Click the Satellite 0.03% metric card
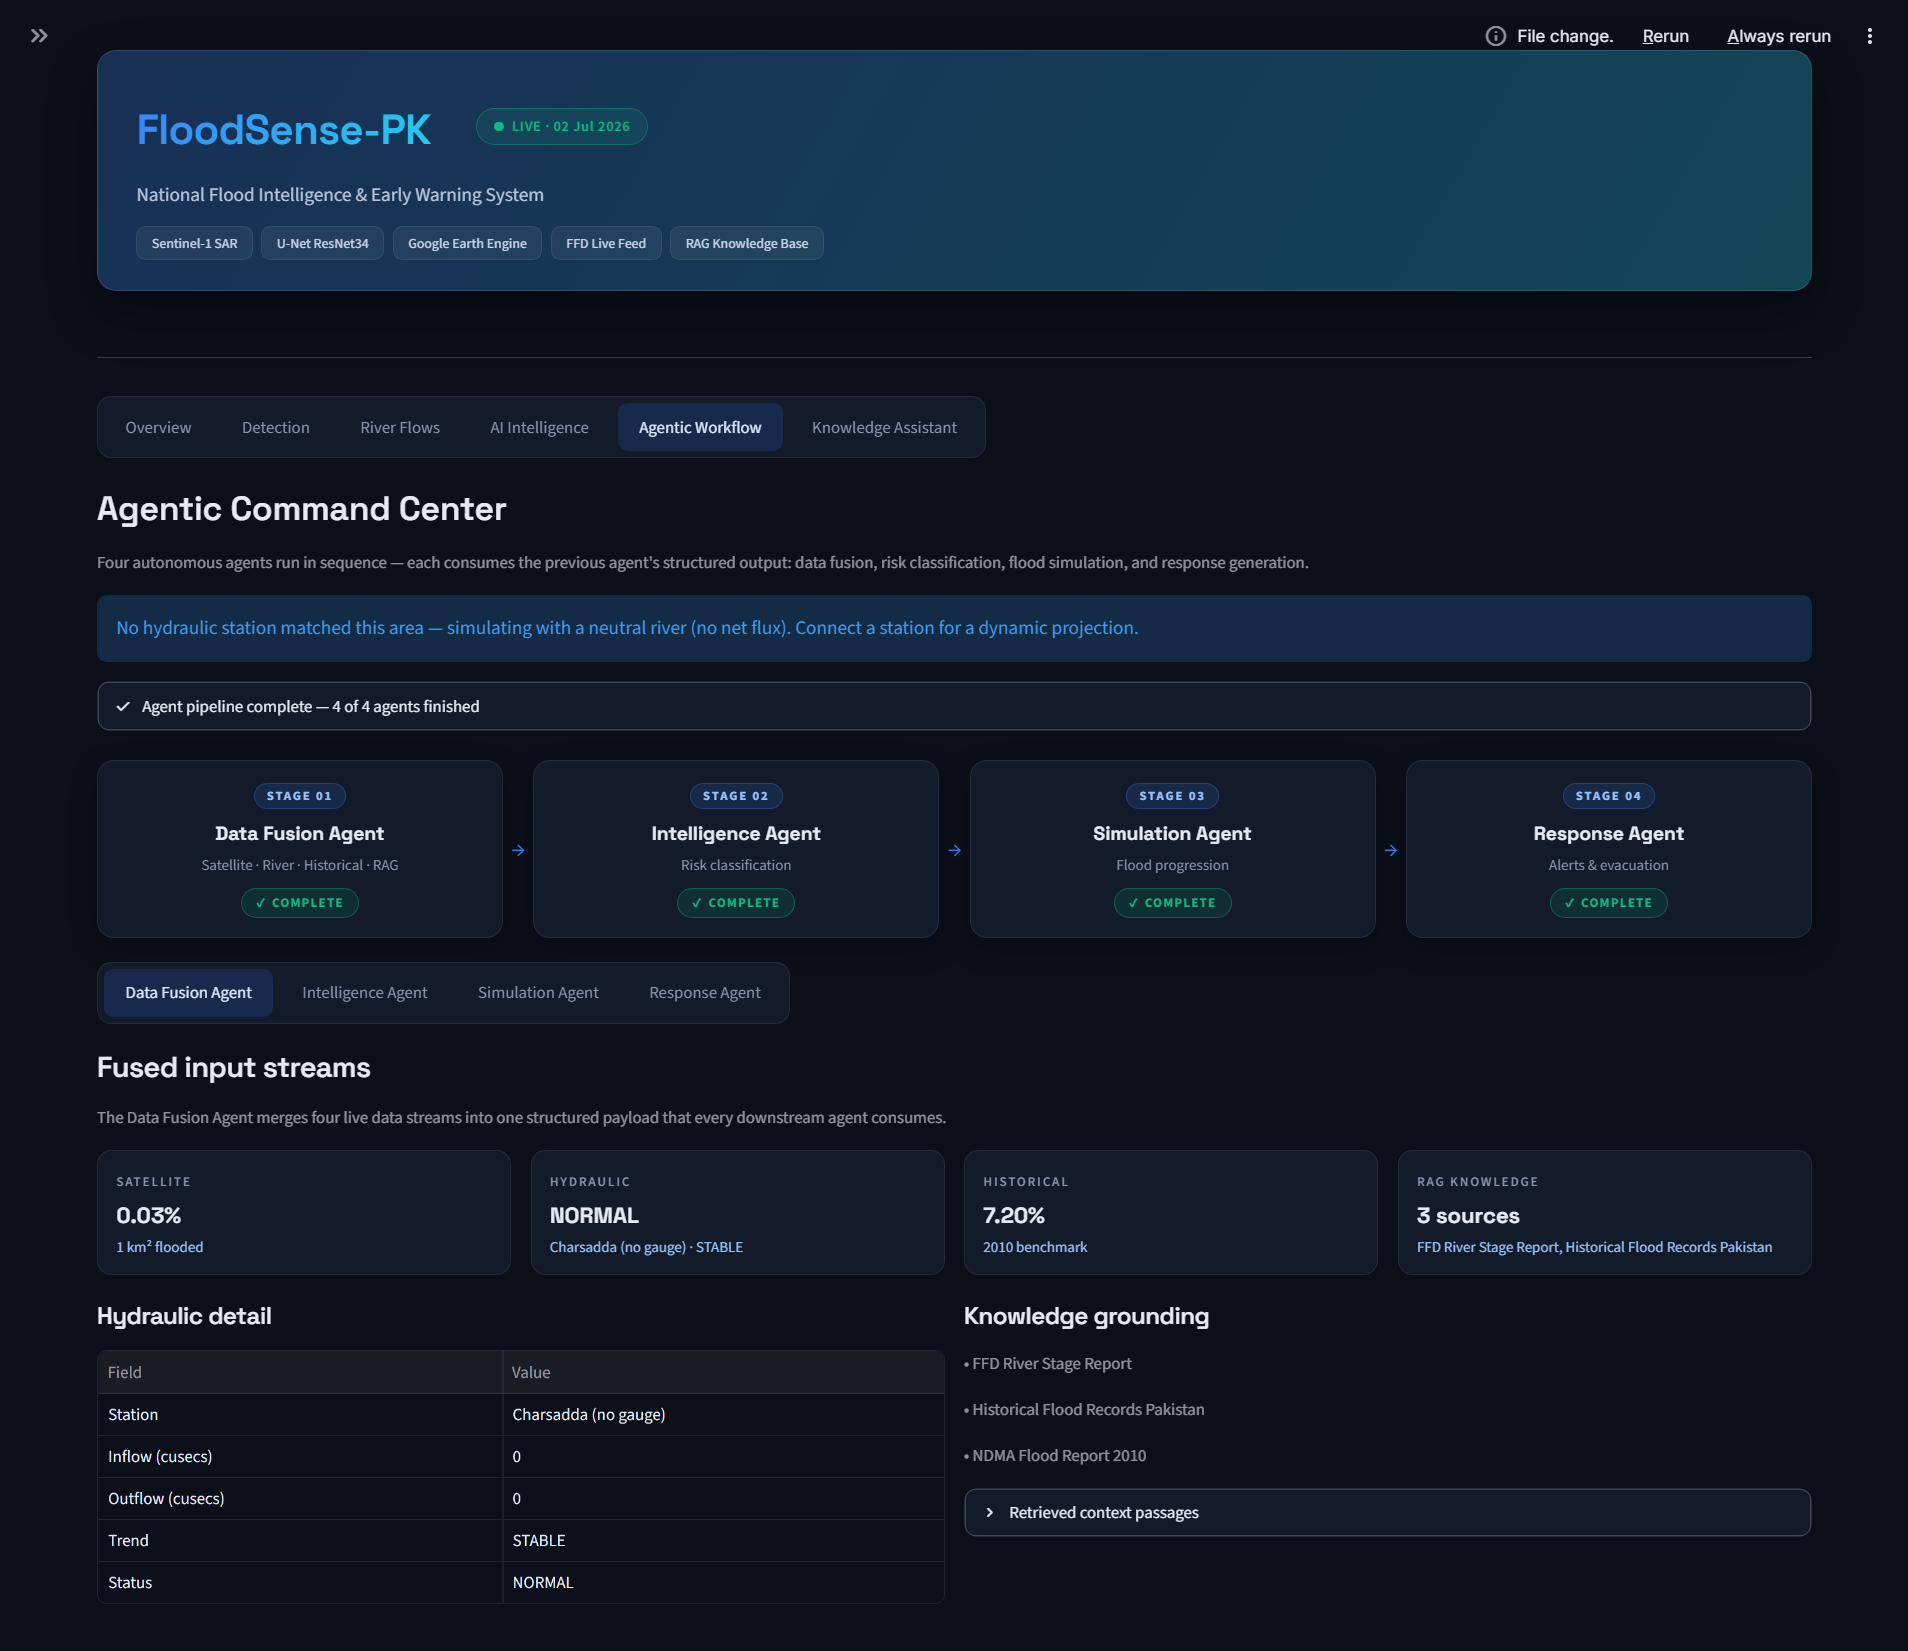 (x=304, y=1212)
